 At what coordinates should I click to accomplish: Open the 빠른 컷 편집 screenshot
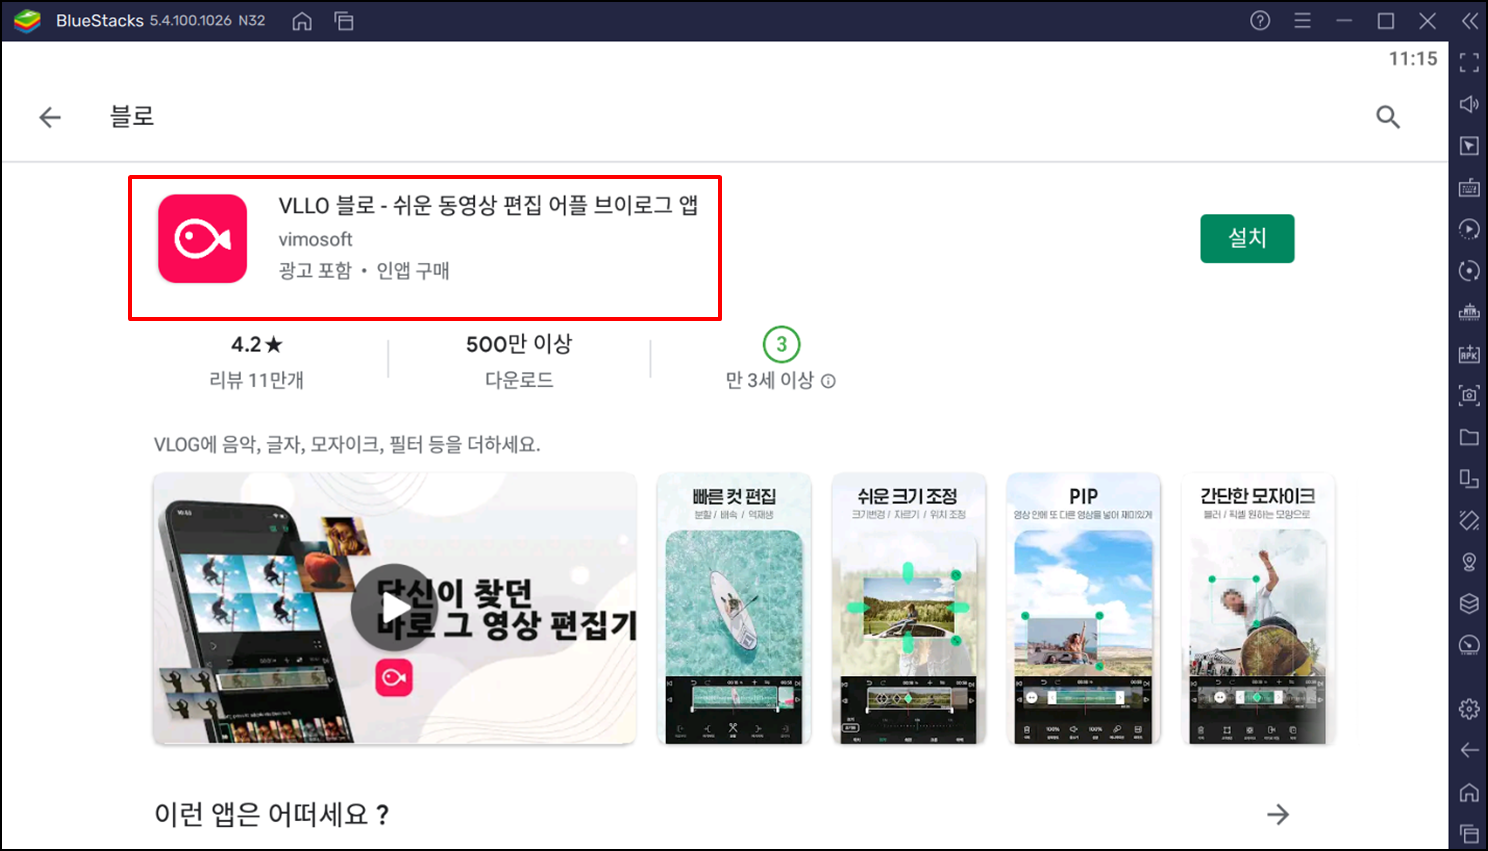tap(734, 608)
